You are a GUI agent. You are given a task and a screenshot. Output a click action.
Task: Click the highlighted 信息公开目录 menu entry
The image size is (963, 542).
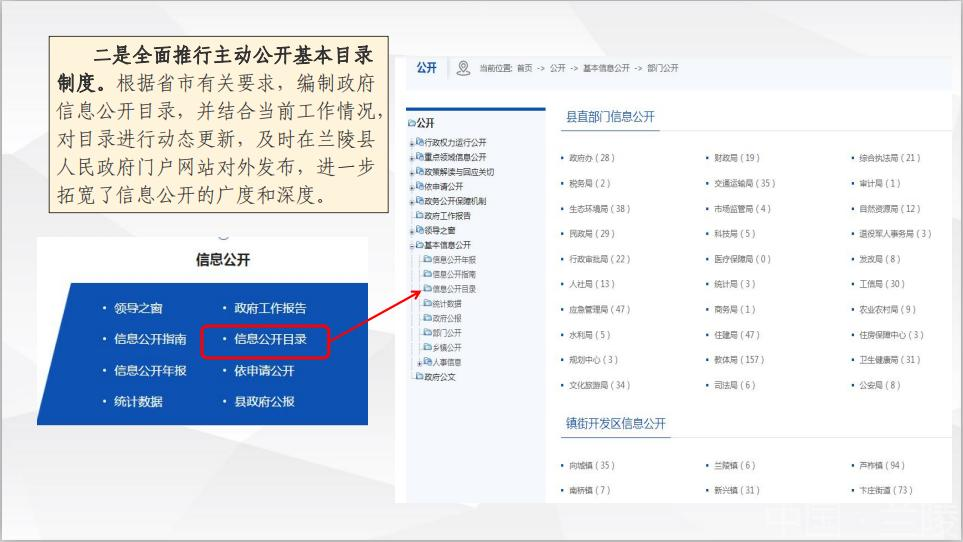(270, 339)
